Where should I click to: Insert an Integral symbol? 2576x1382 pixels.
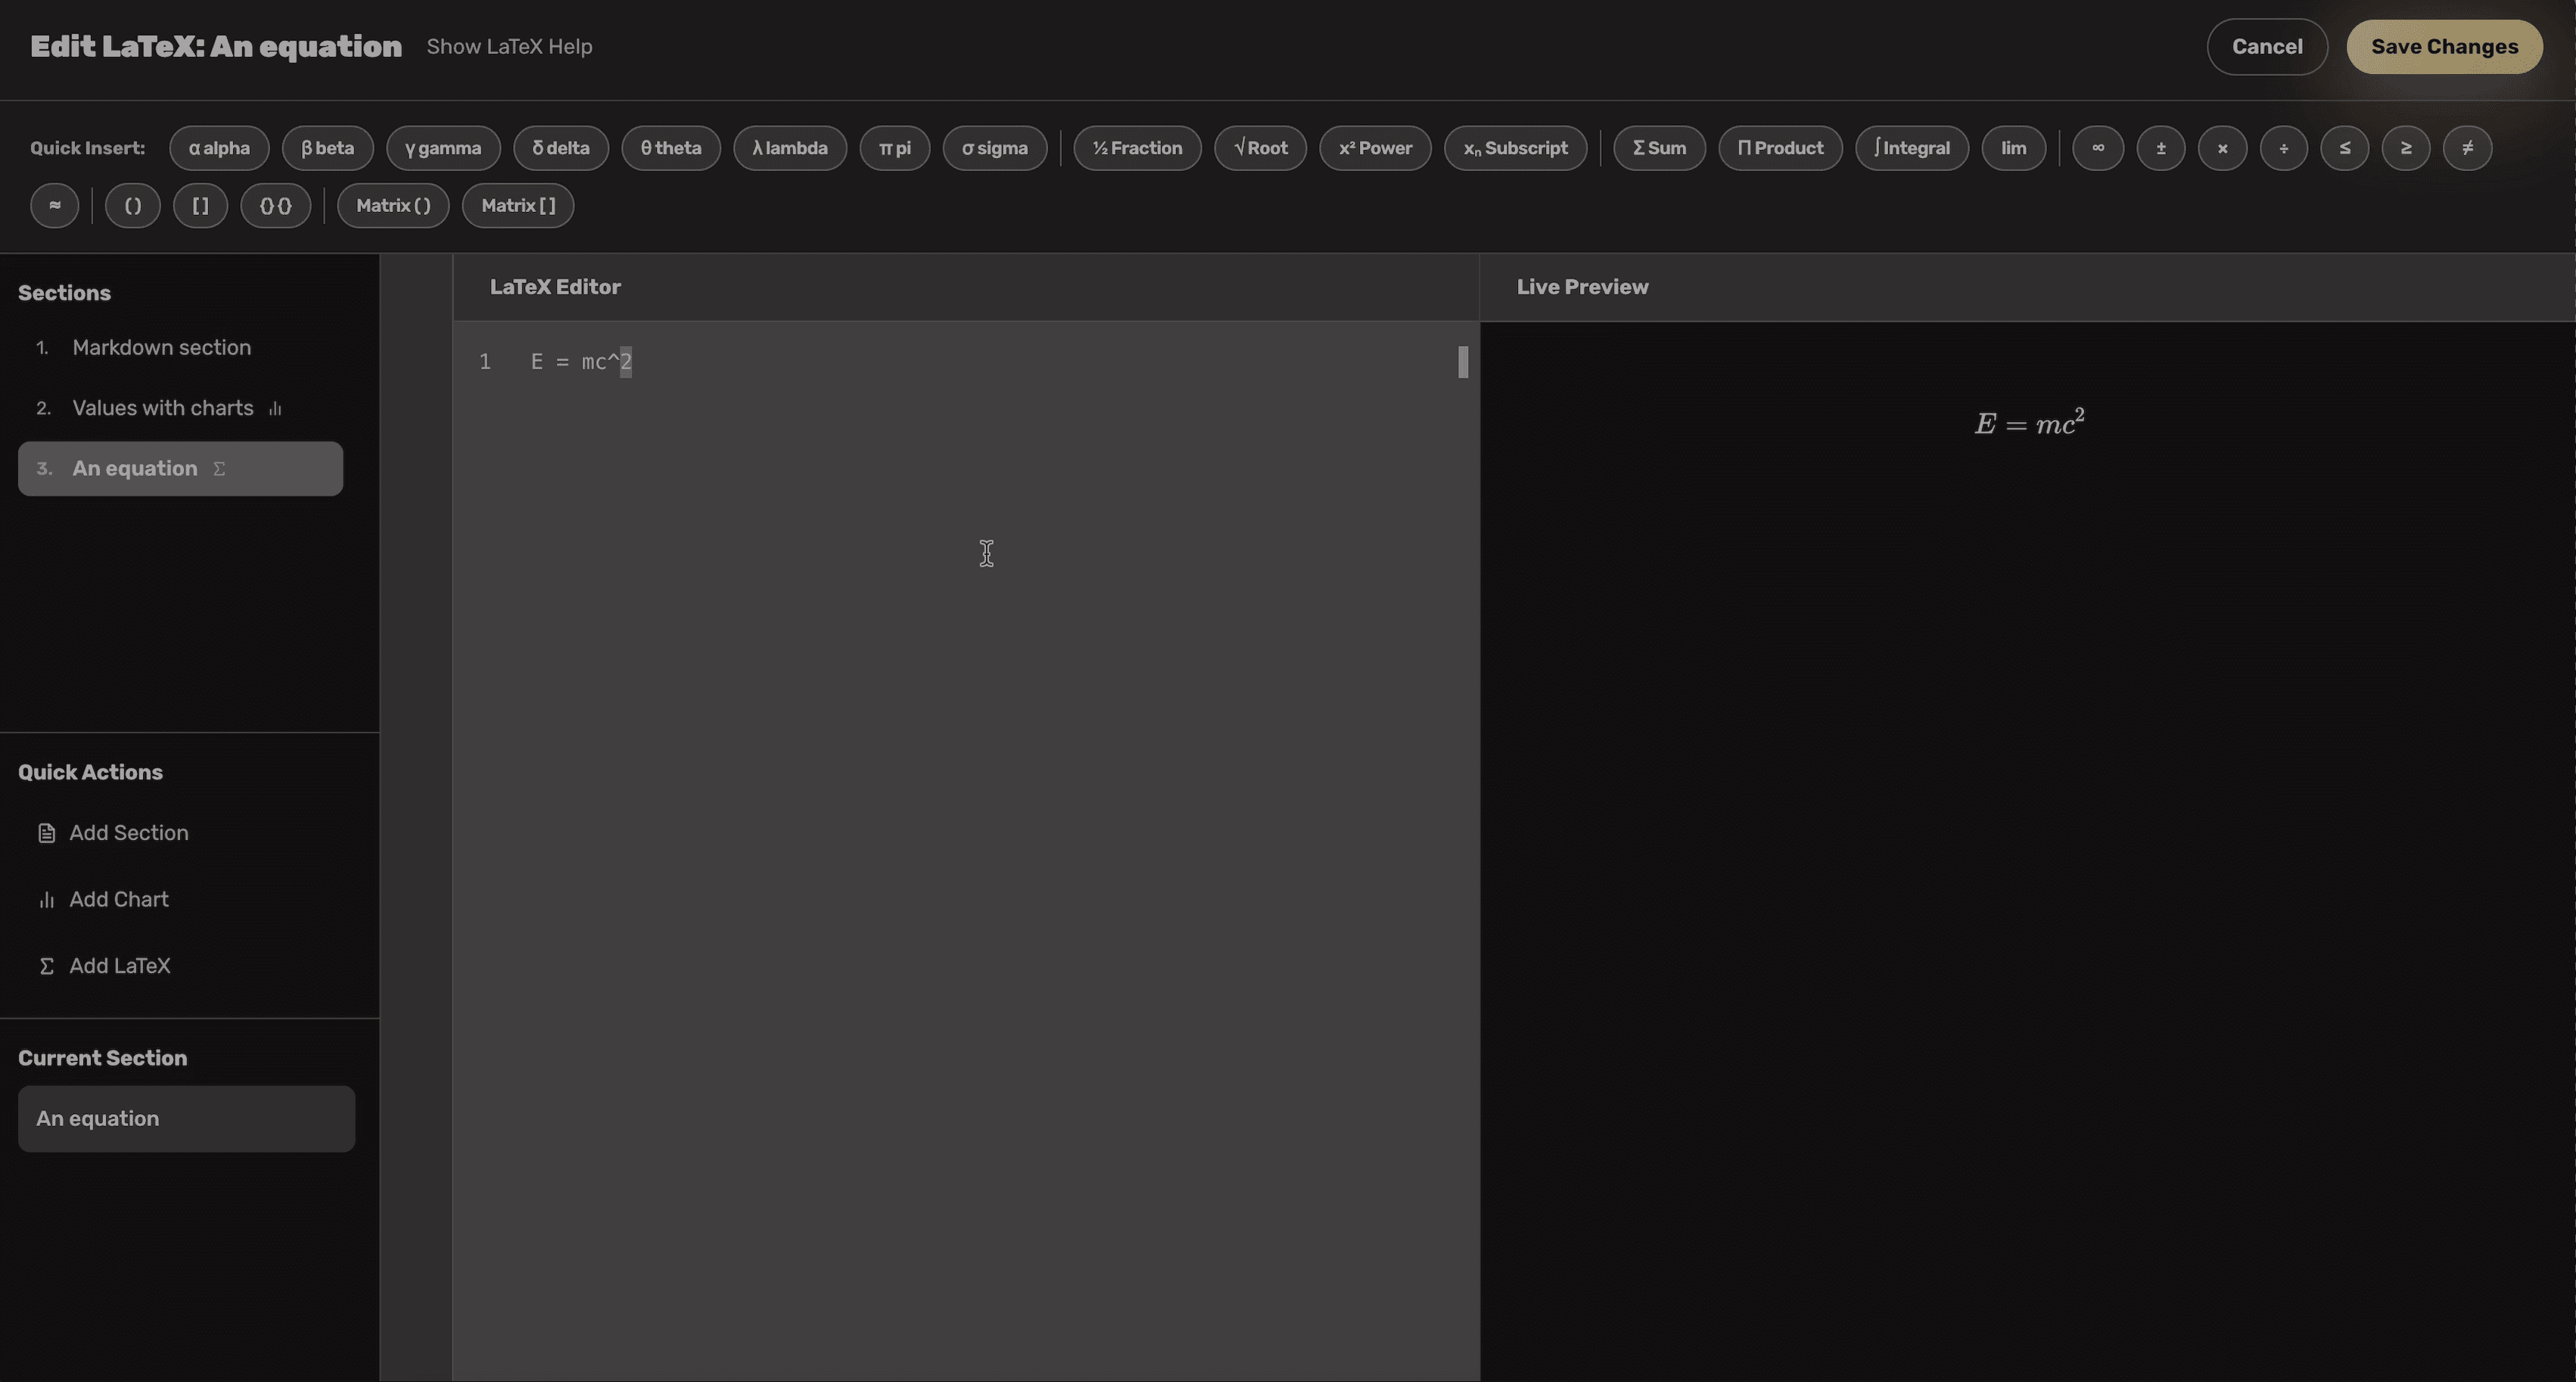coord(1911,148)
